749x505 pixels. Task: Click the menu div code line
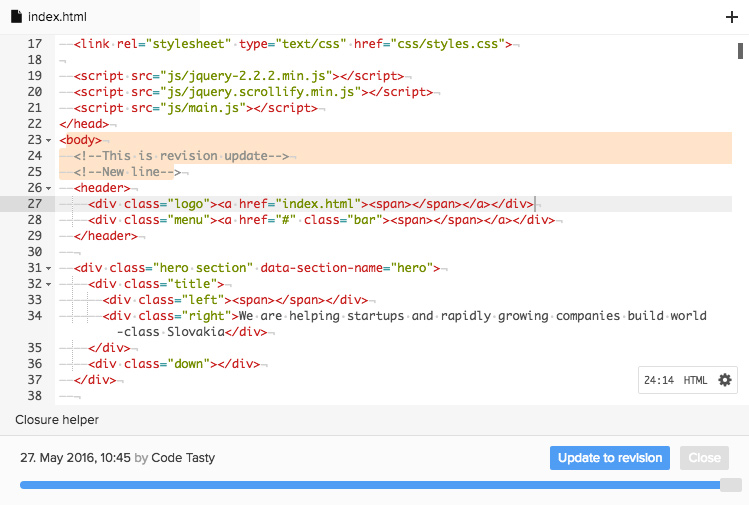pyautogui.click(x=321, y=220)
